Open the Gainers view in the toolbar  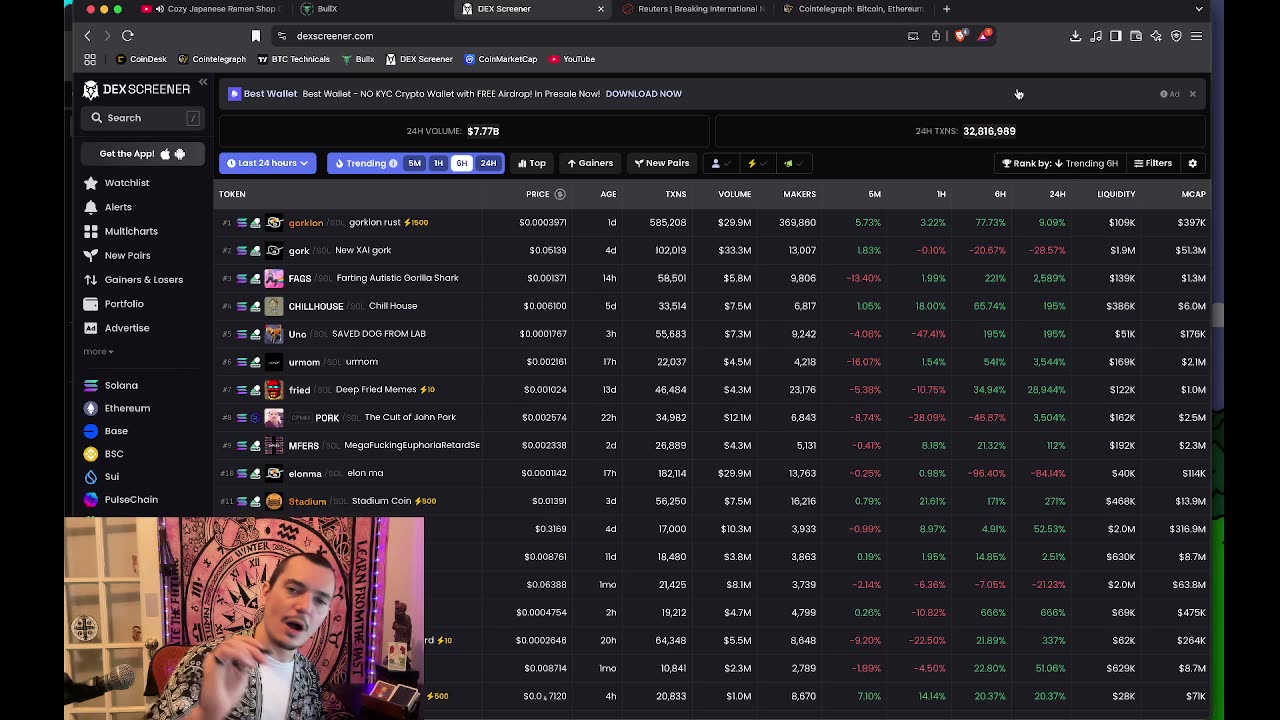tap(590, 163)
